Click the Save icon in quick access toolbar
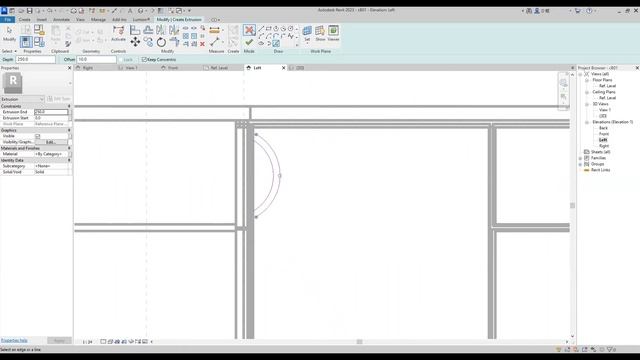The width and height of the screenshot is (640, 360). [29, 11]
